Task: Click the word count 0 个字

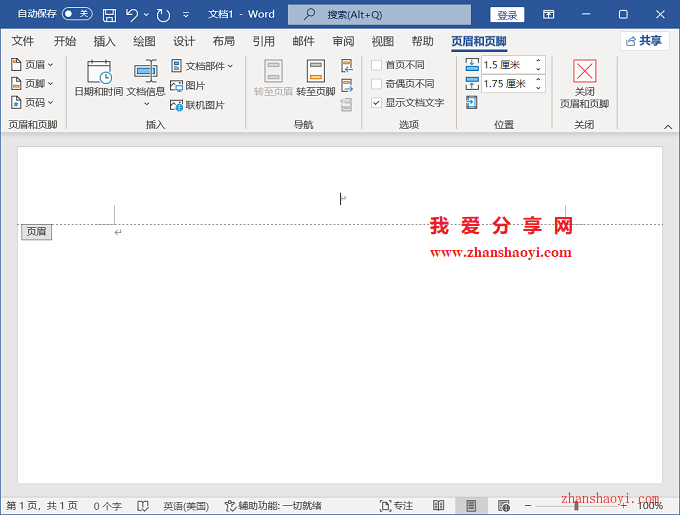Action: [108, 505]
